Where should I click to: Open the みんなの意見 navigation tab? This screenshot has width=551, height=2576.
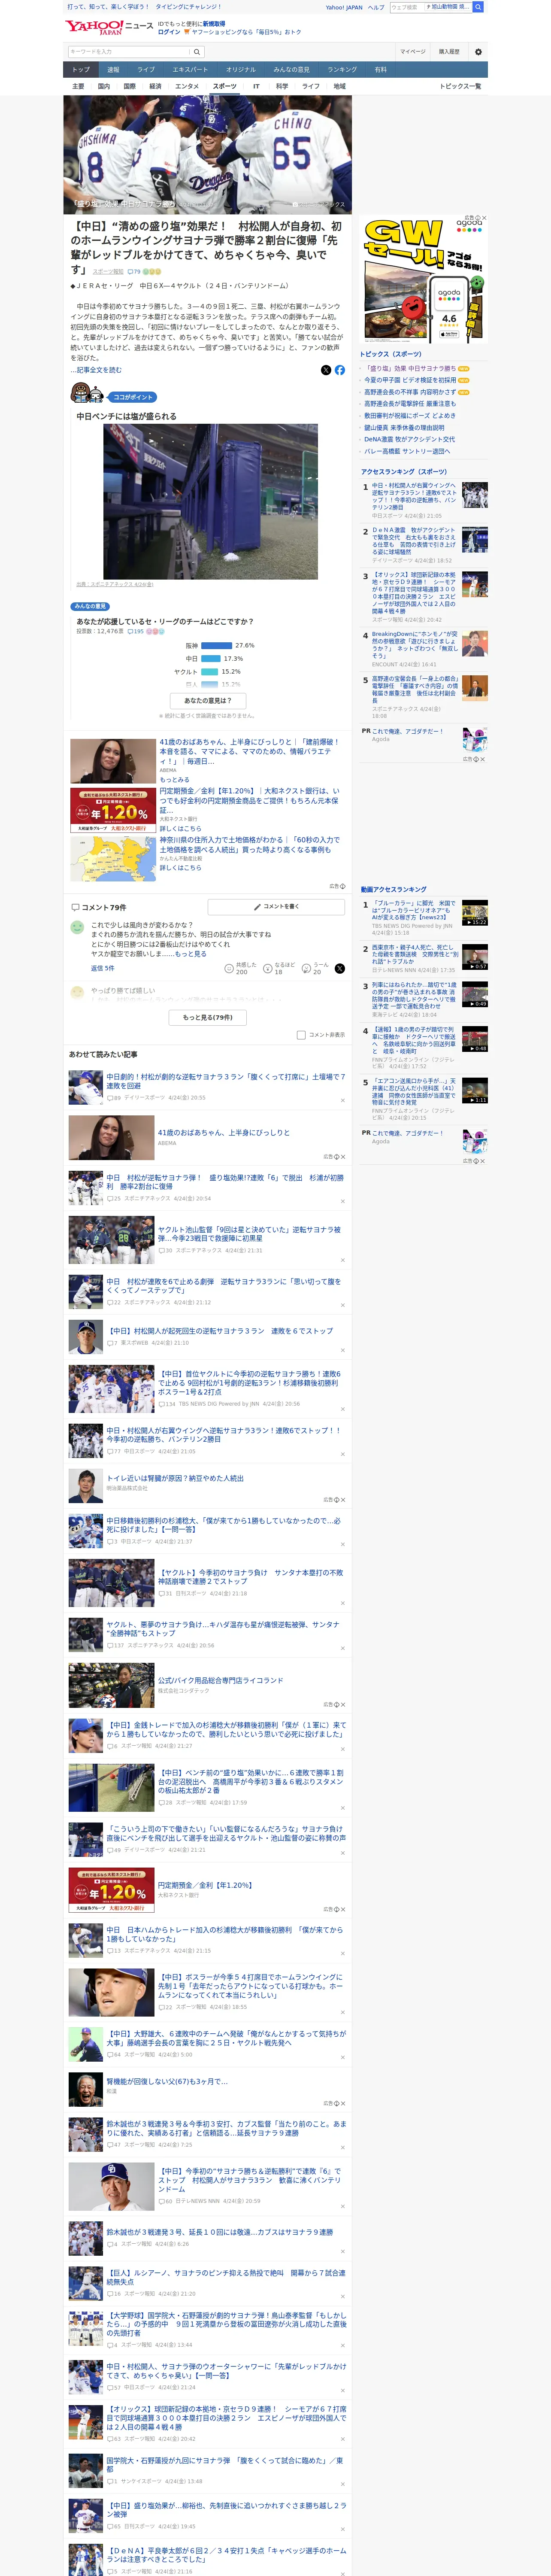coord(292,69)
